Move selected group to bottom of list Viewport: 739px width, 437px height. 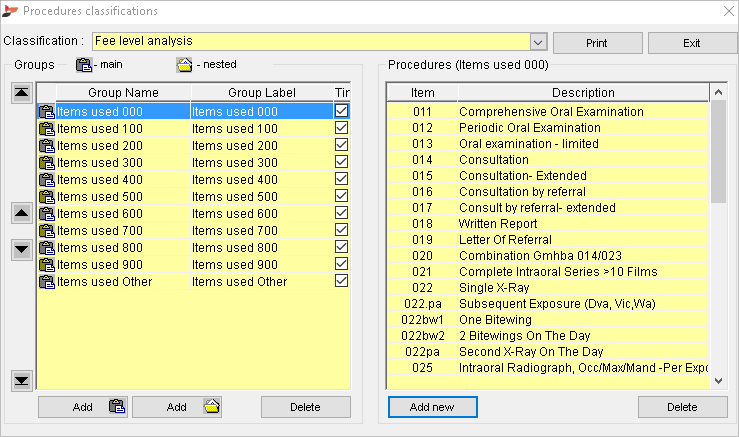pyautogui.click(x=22, y=381)
